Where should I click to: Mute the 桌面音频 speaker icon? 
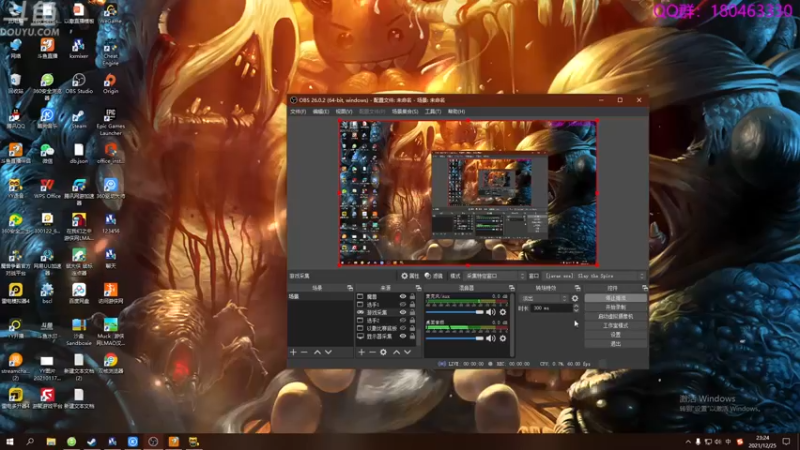coord(491,338)
